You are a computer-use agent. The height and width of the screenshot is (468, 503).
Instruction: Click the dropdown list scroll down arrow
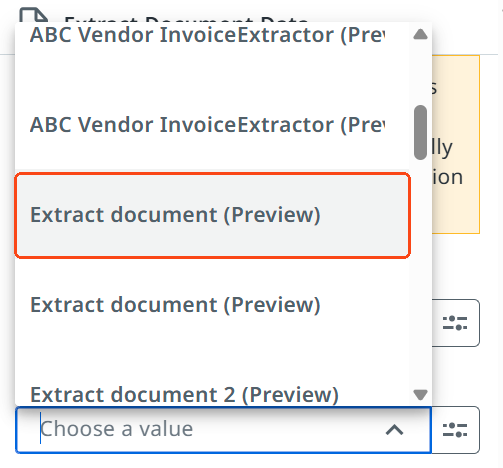click(x=420, y=395)
